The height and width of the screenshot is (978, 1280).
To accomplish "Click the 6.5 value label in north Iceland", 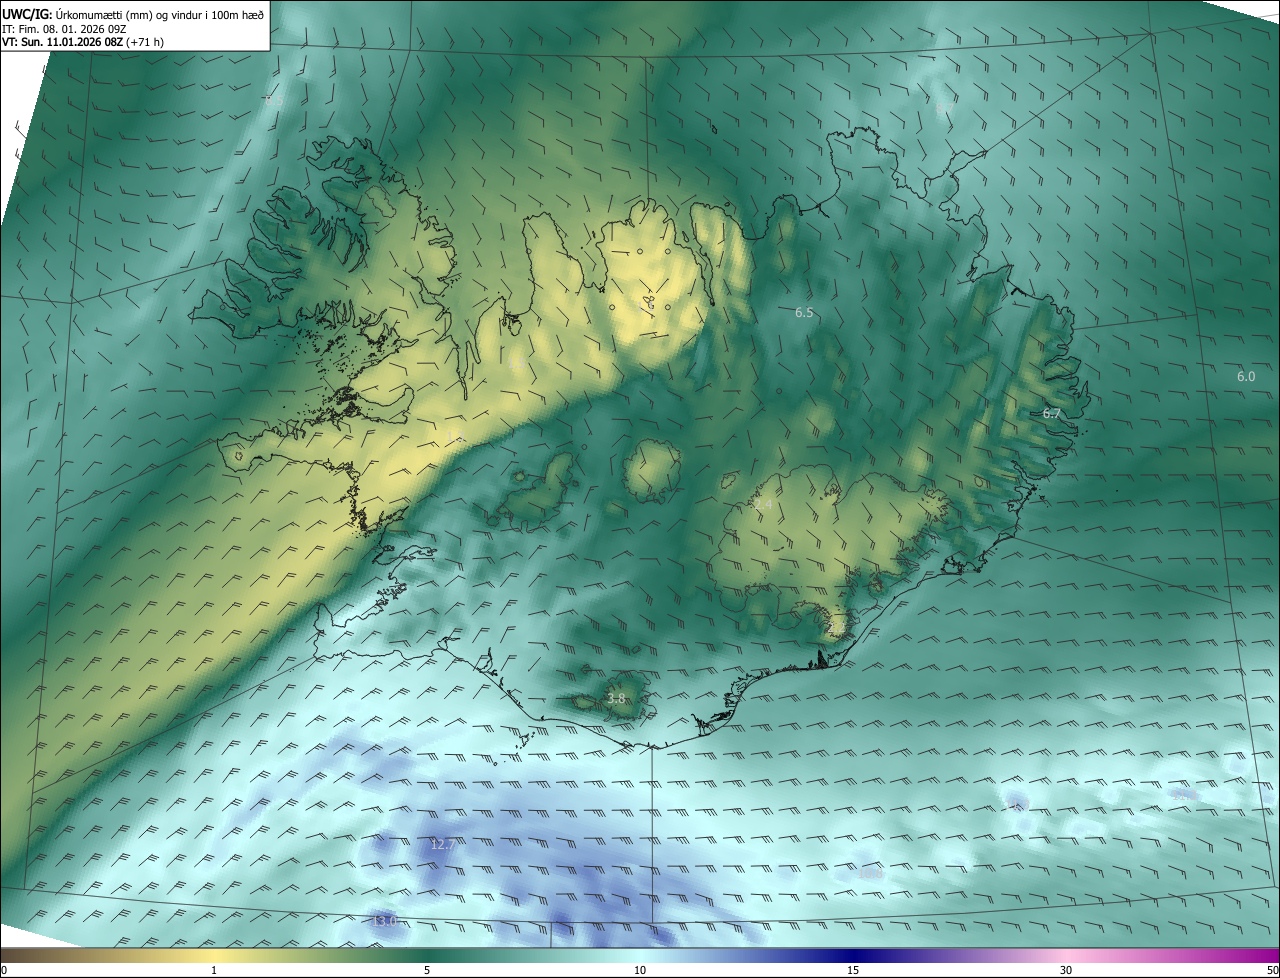I will coord(804,313).
